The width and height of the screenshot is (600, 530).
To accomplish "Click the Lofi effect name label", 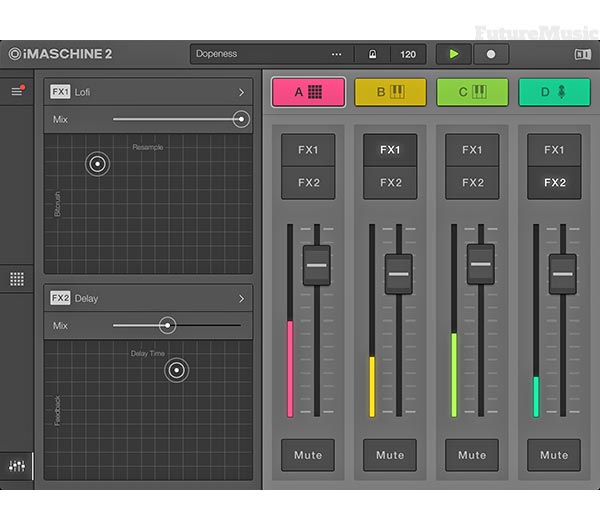I will click(x=82, y=92).
